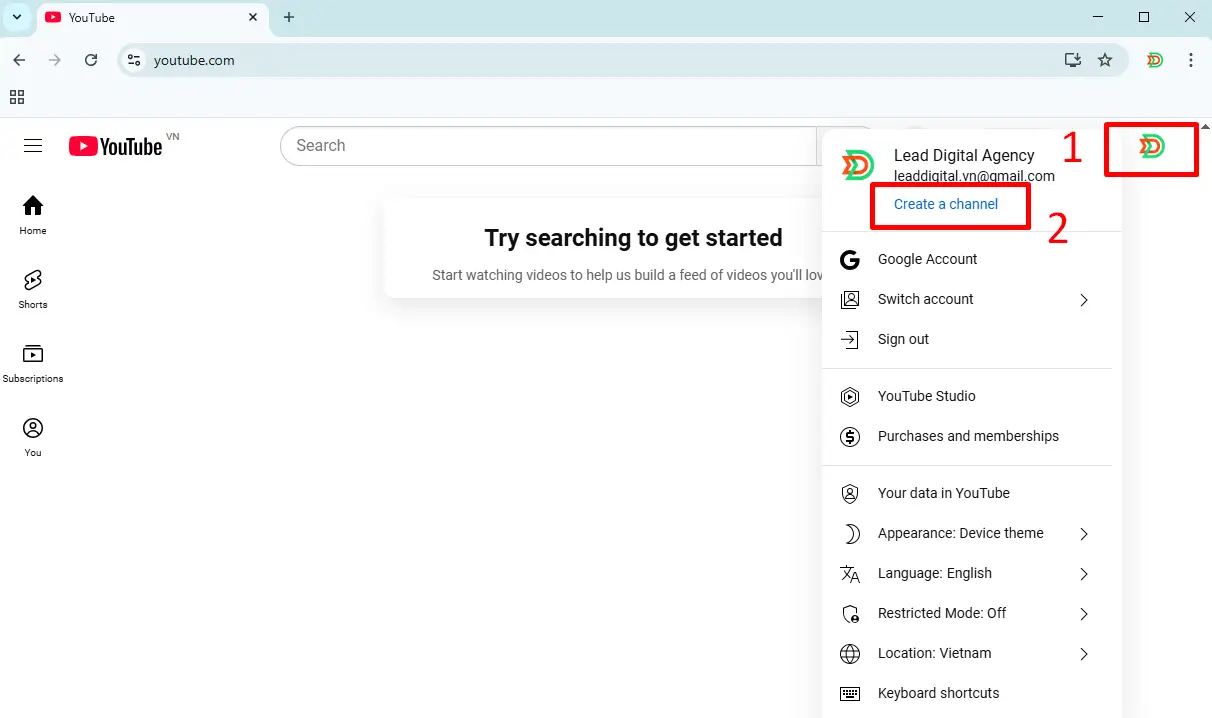
Task: Expand the Language: English chevron
Action: click(x=1084, y=573)
